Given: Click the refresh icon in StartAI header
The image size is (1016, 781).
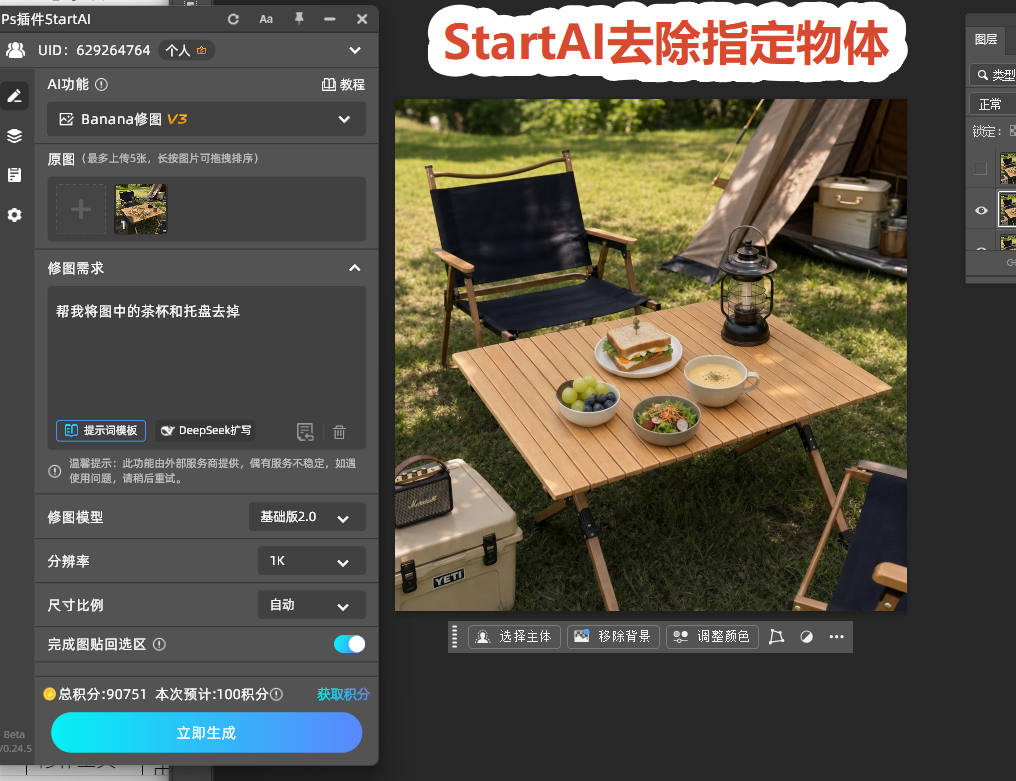Looking at the screenshot, I should point(233,19).
